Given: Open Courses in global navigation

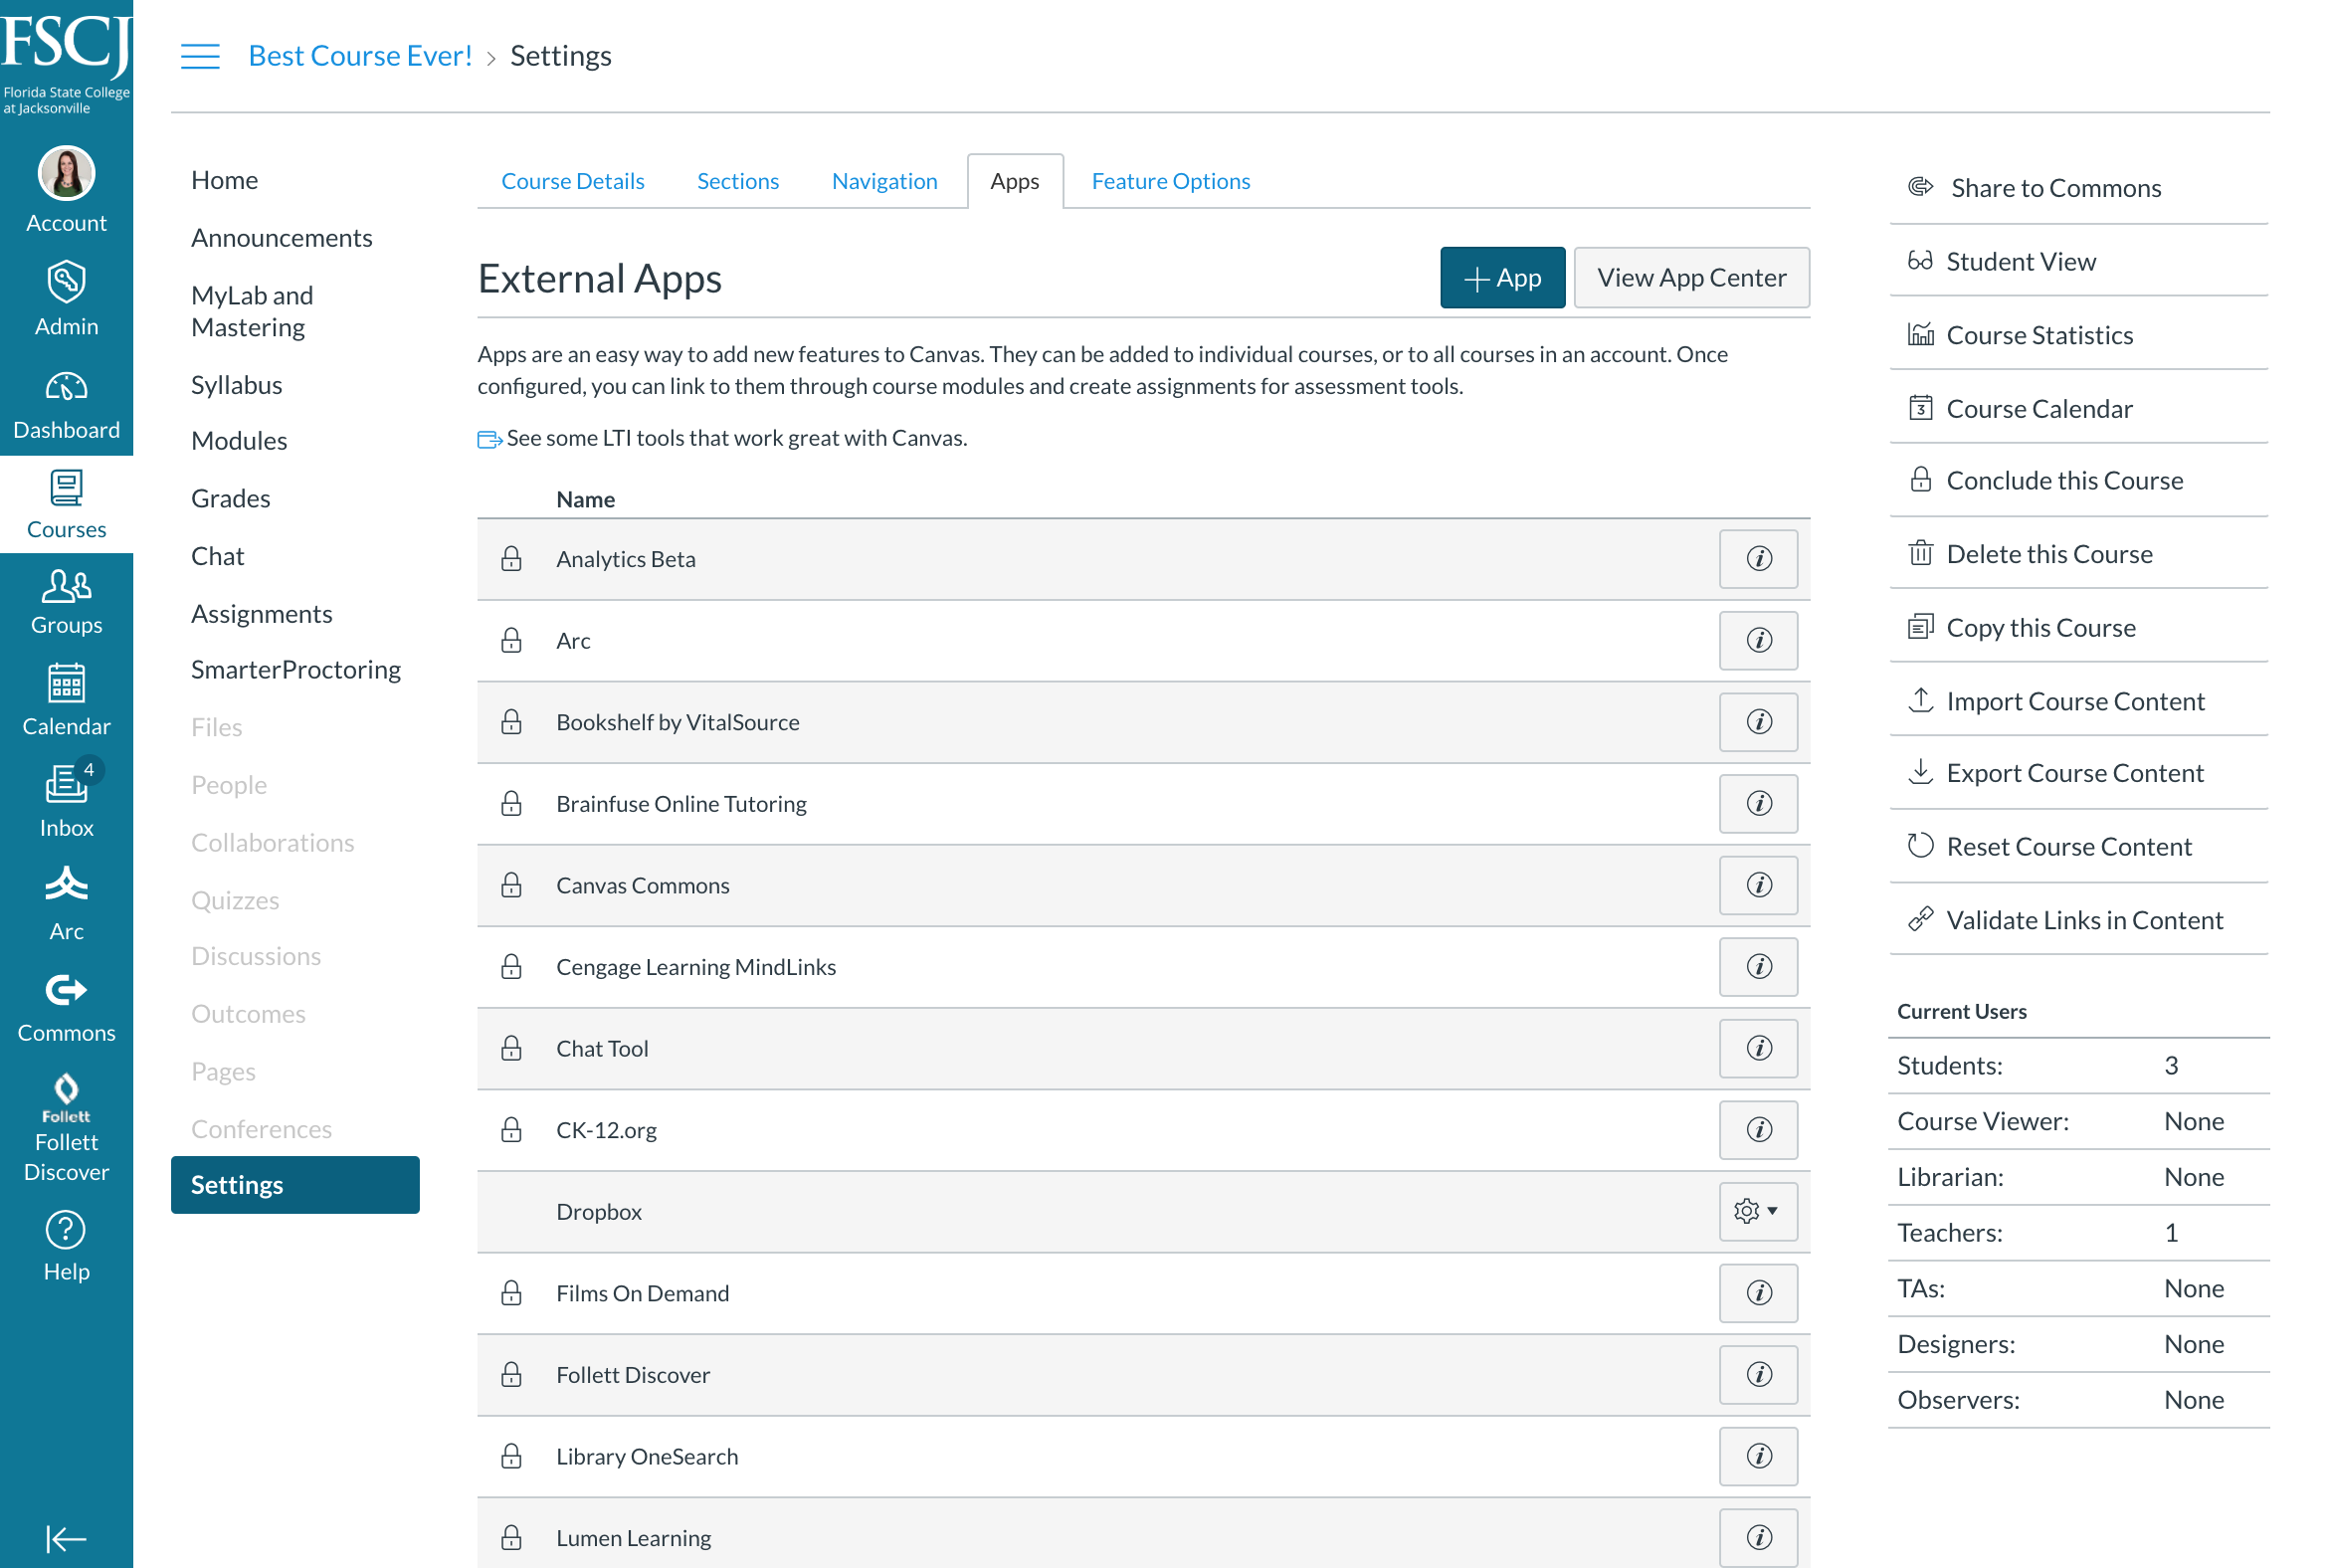Looking at the screenshot, I should [x=66, y=505].
